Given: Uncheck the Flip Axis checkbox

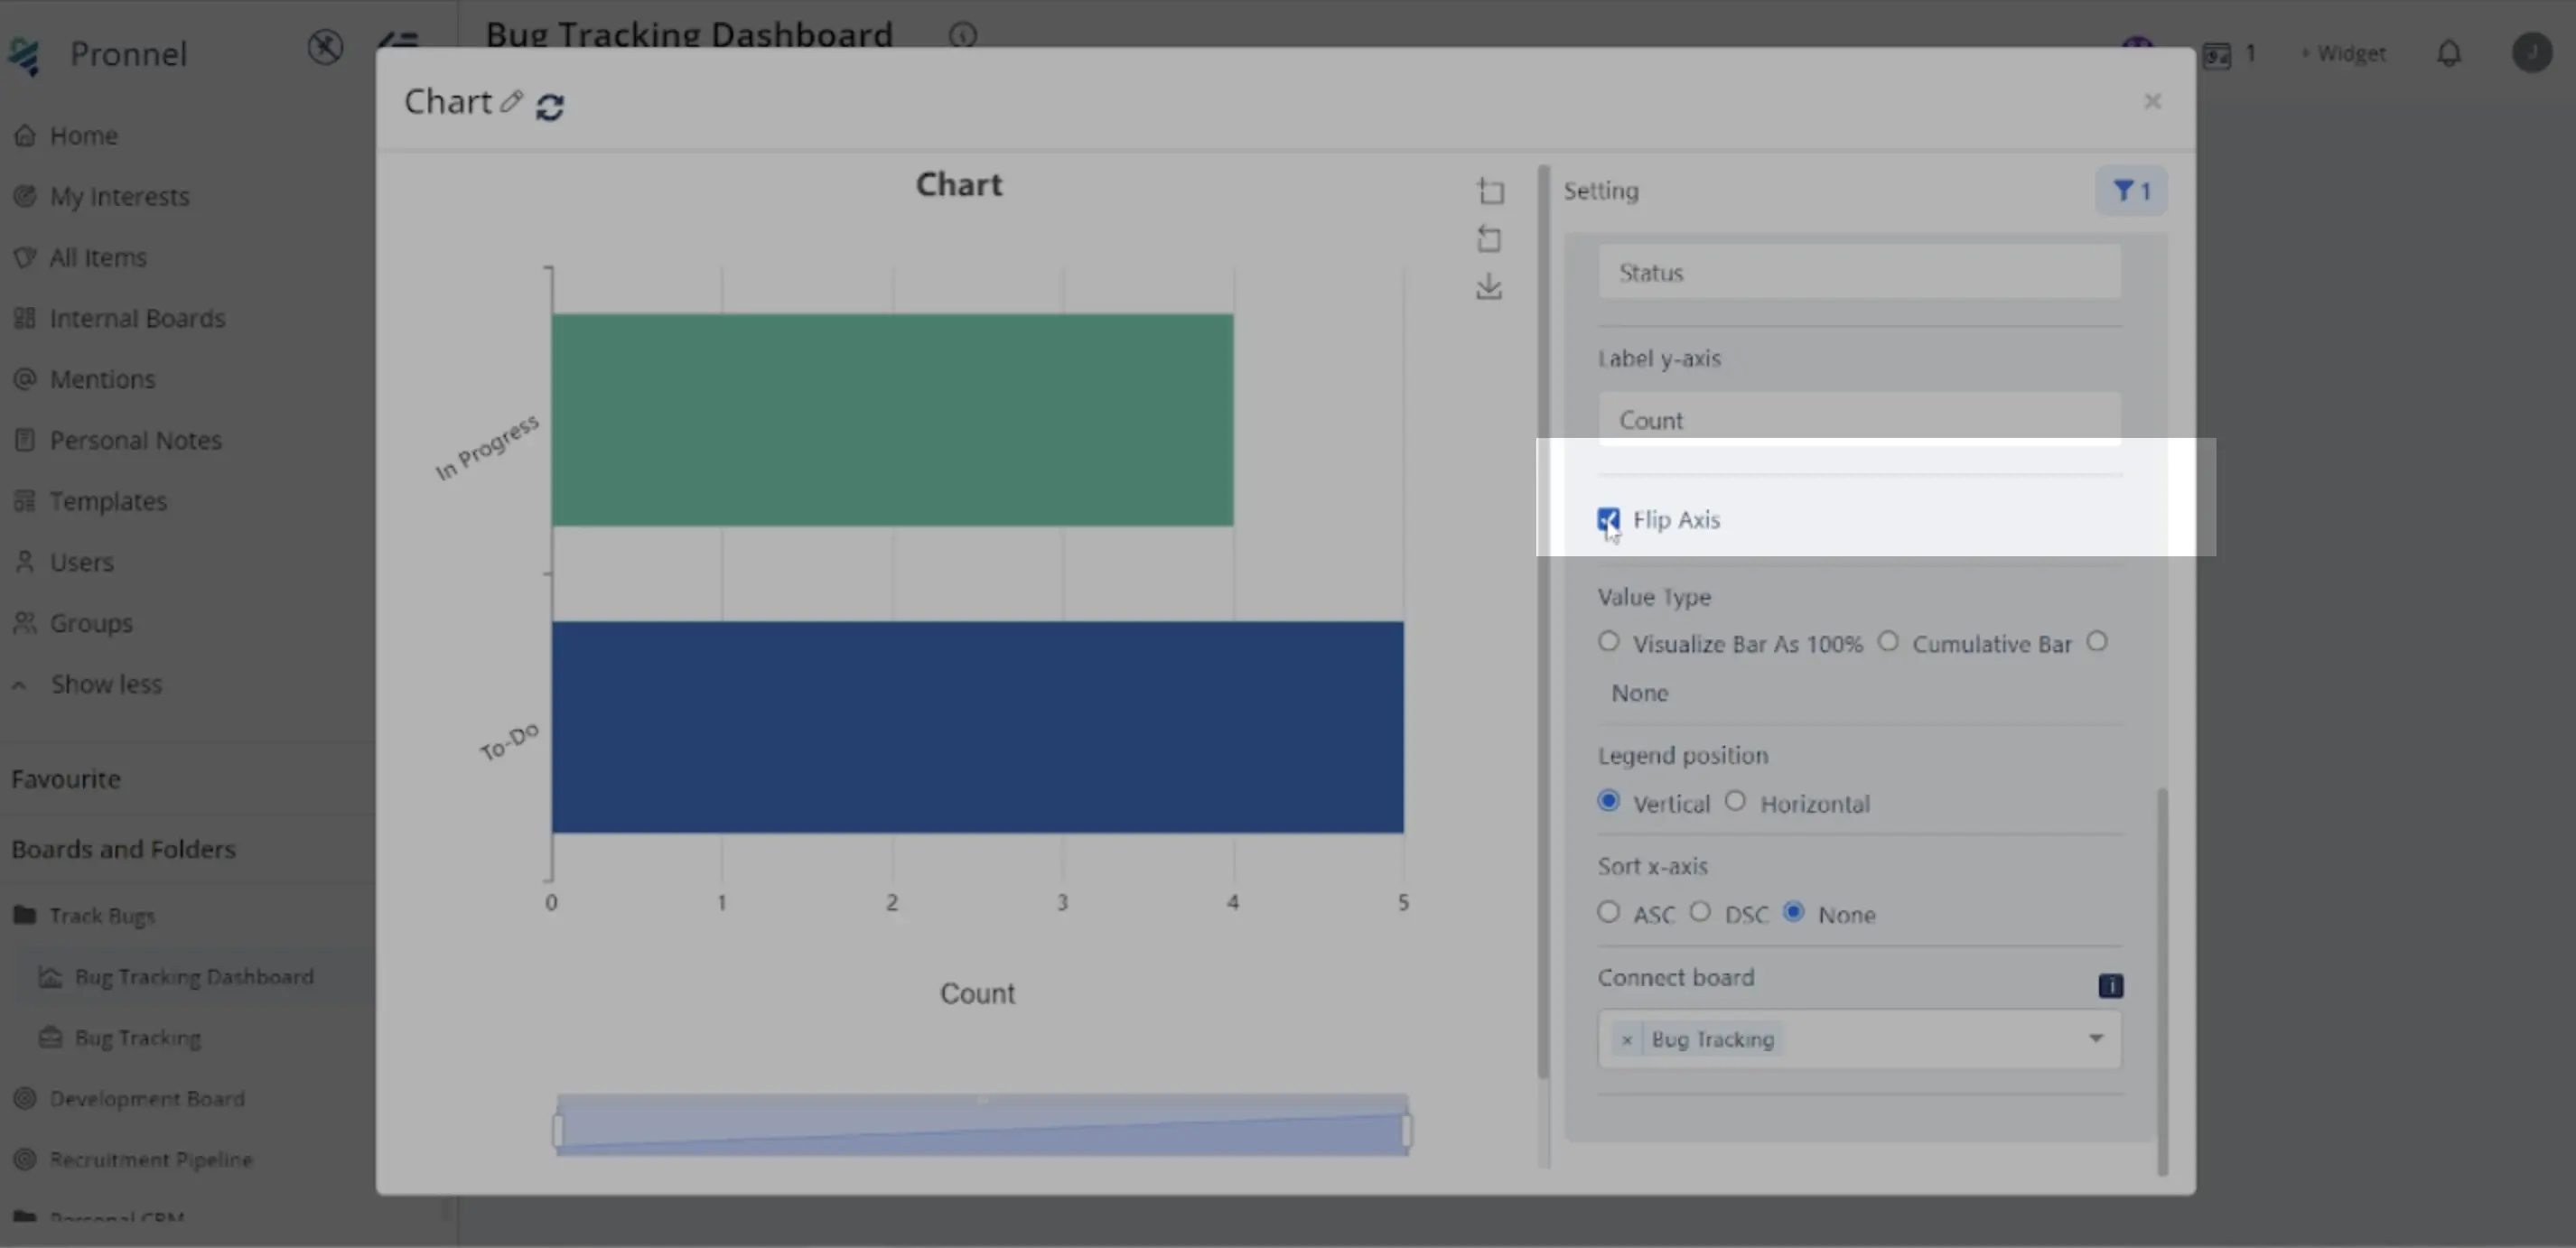Looking at the screenshot, I should coord(1608,519).
